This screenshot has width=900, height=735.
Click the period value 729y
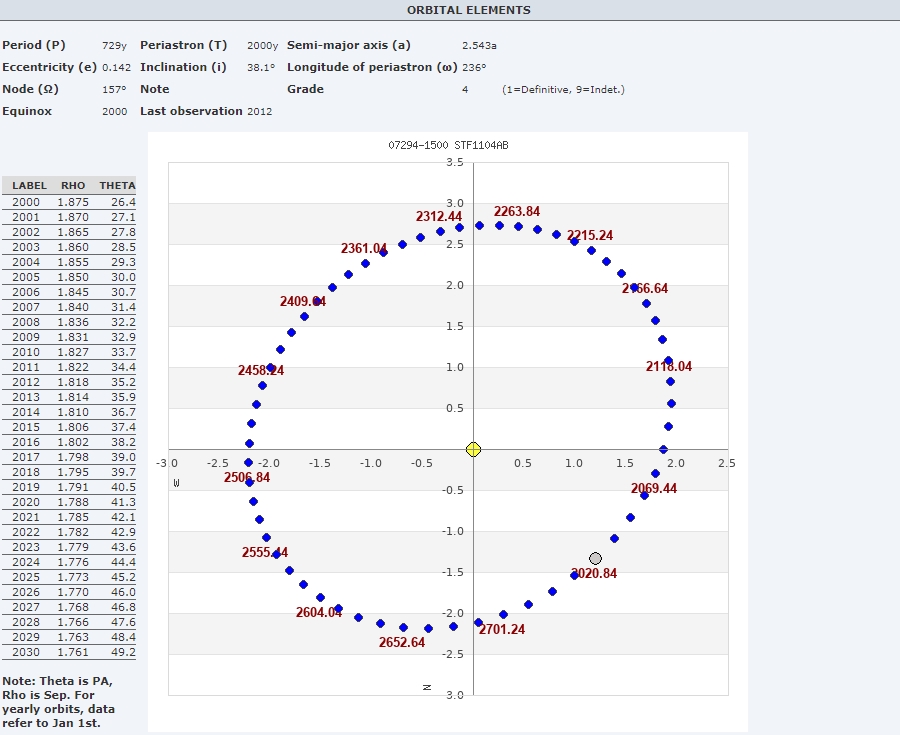114,45
